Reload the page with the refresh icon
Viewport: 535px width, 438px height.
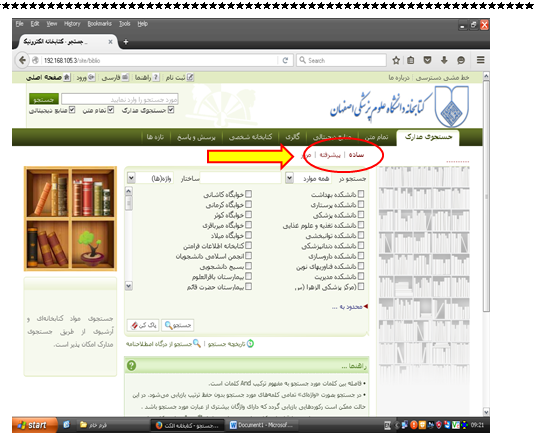285,60
